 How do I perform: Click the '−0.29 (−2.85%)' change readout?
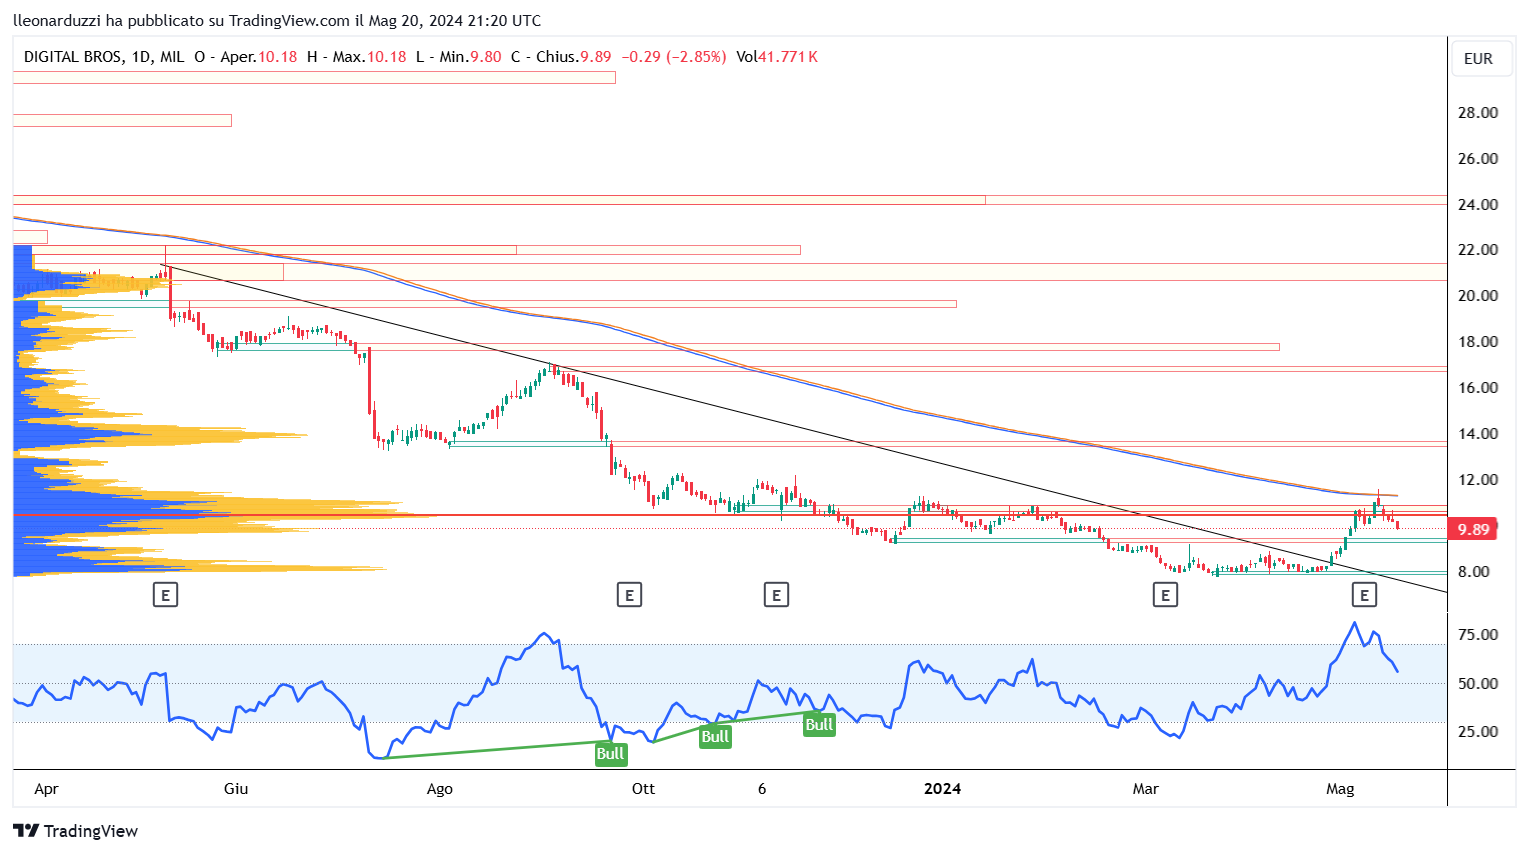tap(674, 57)
